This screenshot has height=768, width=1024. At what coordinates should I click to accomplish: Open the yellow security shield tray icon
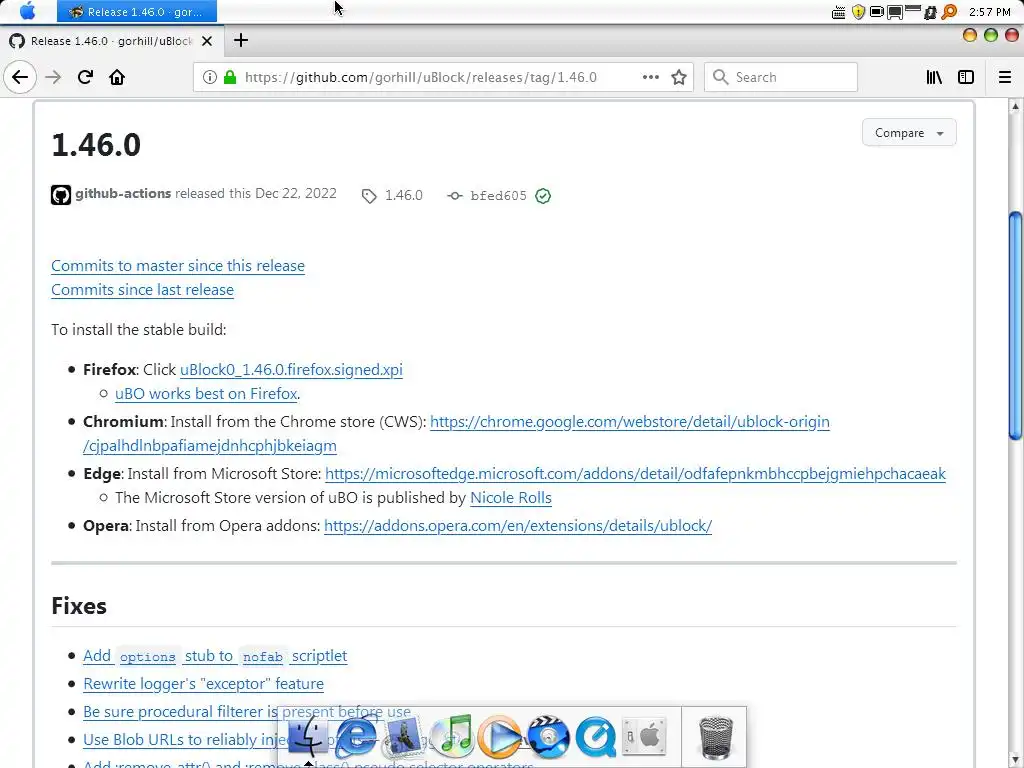pyautogui.click(x=858, y=12)
